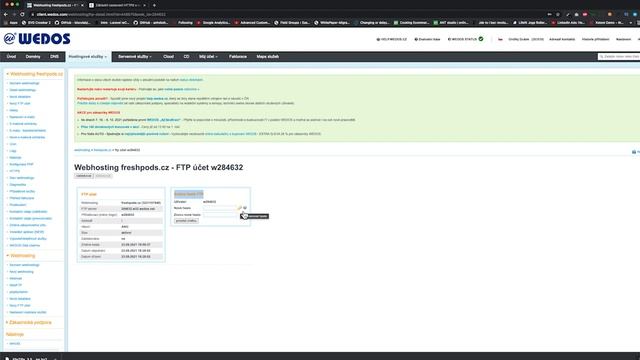Viewport: 640px width, 360px height.
Task: Open the Nástroje sidebar heading
Action: click(x=15, y=334)
